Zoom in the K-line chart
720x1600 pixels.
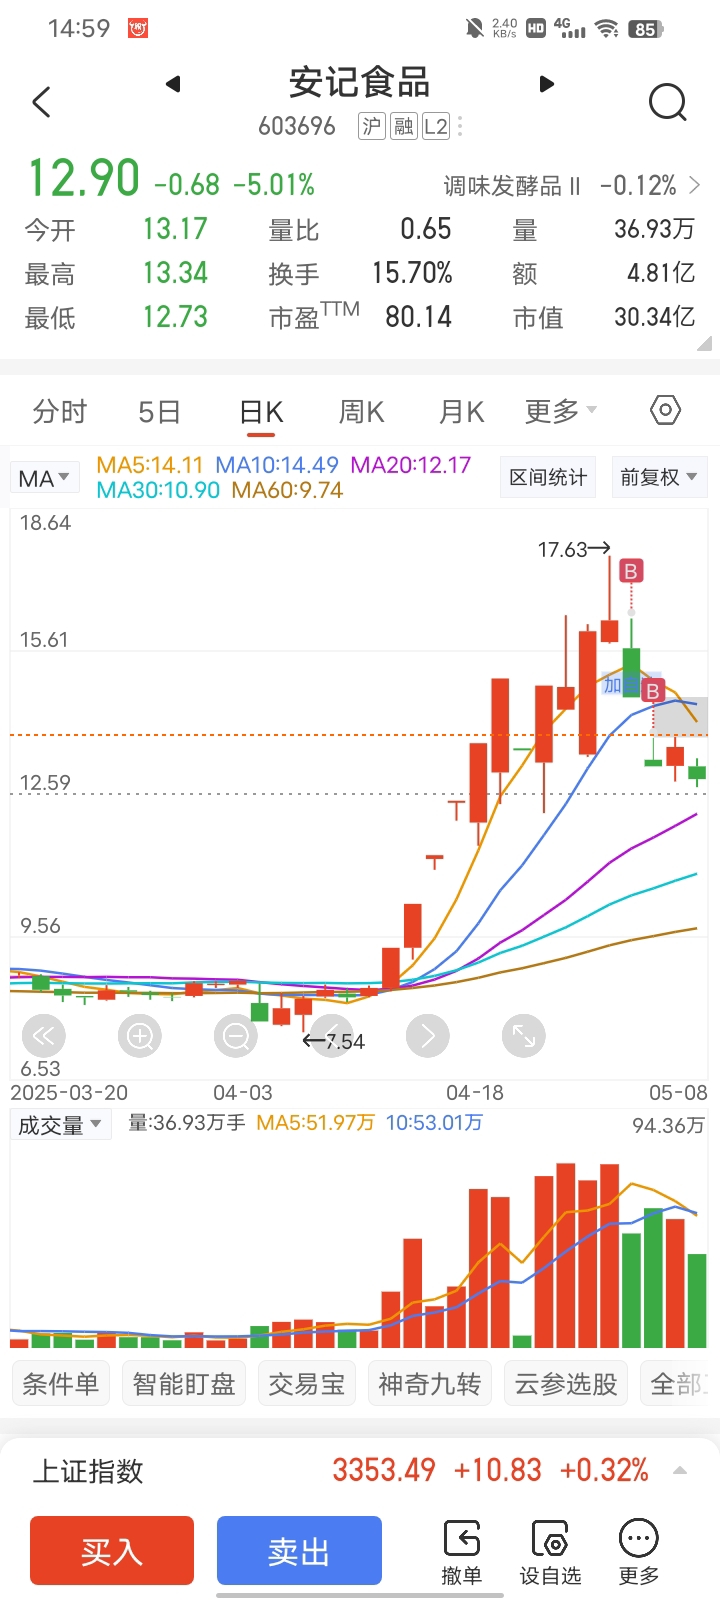(x=140, y=1036)
